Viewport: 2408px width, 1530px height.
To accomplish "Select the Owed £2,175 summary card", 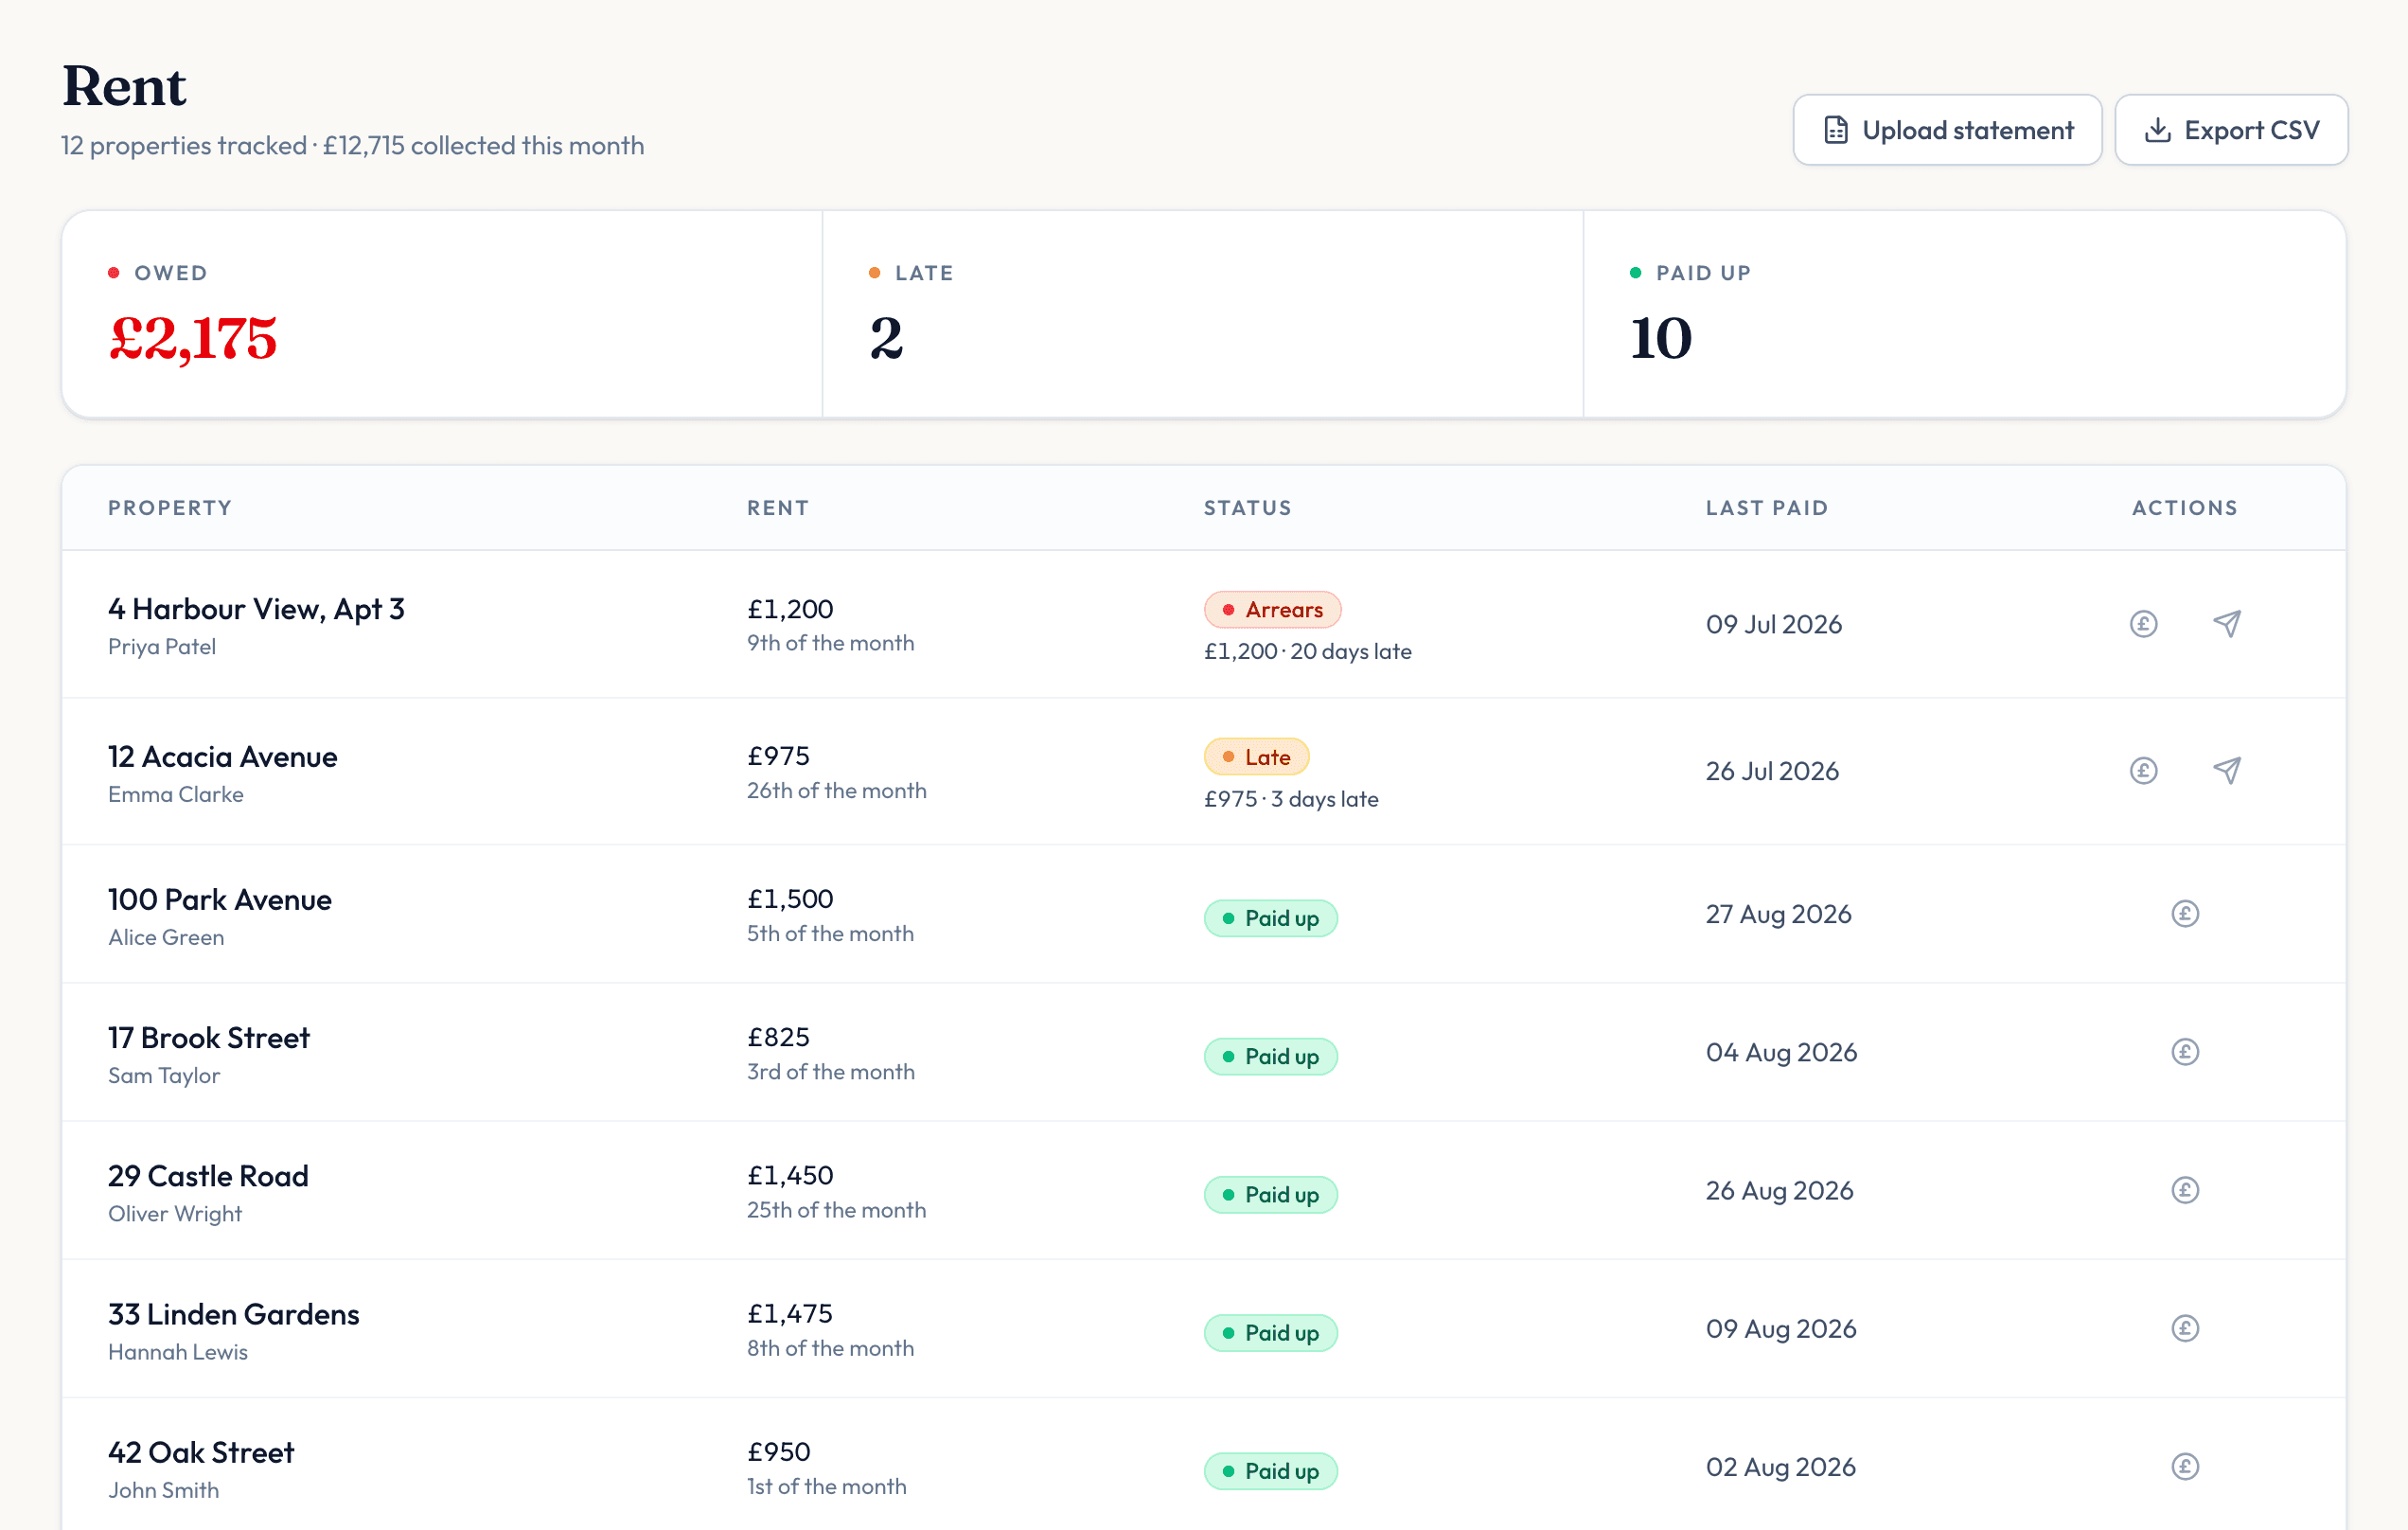I will [x=442, y=314].
